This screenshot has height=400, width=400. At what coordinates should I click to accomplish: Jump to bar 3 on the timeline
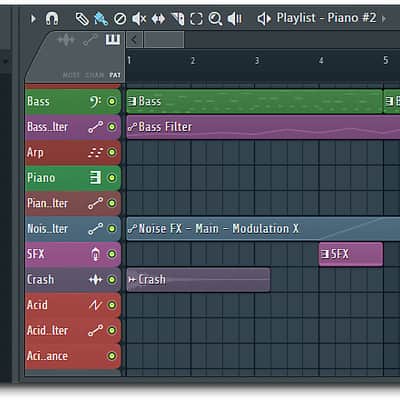point(257,61)
